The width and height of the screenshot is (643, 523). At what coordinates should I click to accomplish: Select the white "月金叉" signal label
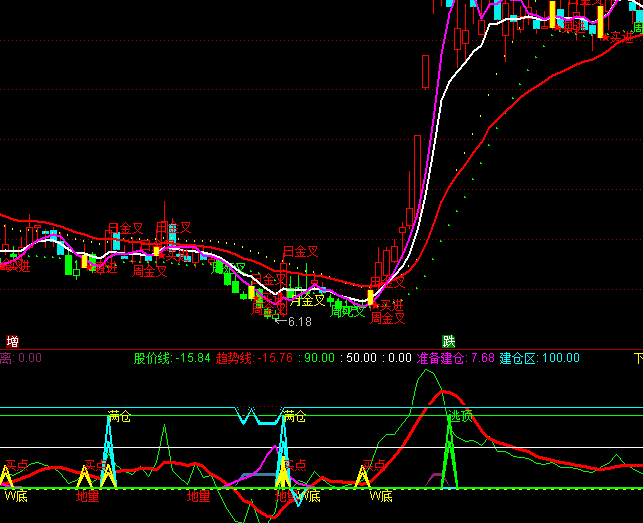point(308,299)
